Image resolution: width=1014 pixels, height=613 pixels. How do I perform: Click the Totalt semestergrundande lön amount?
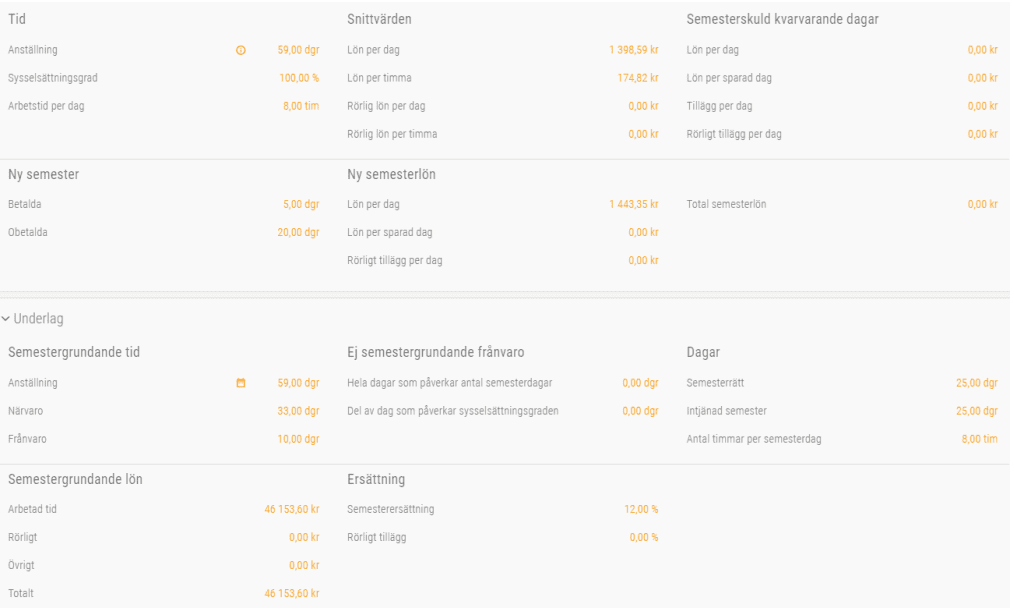[292, 593]
